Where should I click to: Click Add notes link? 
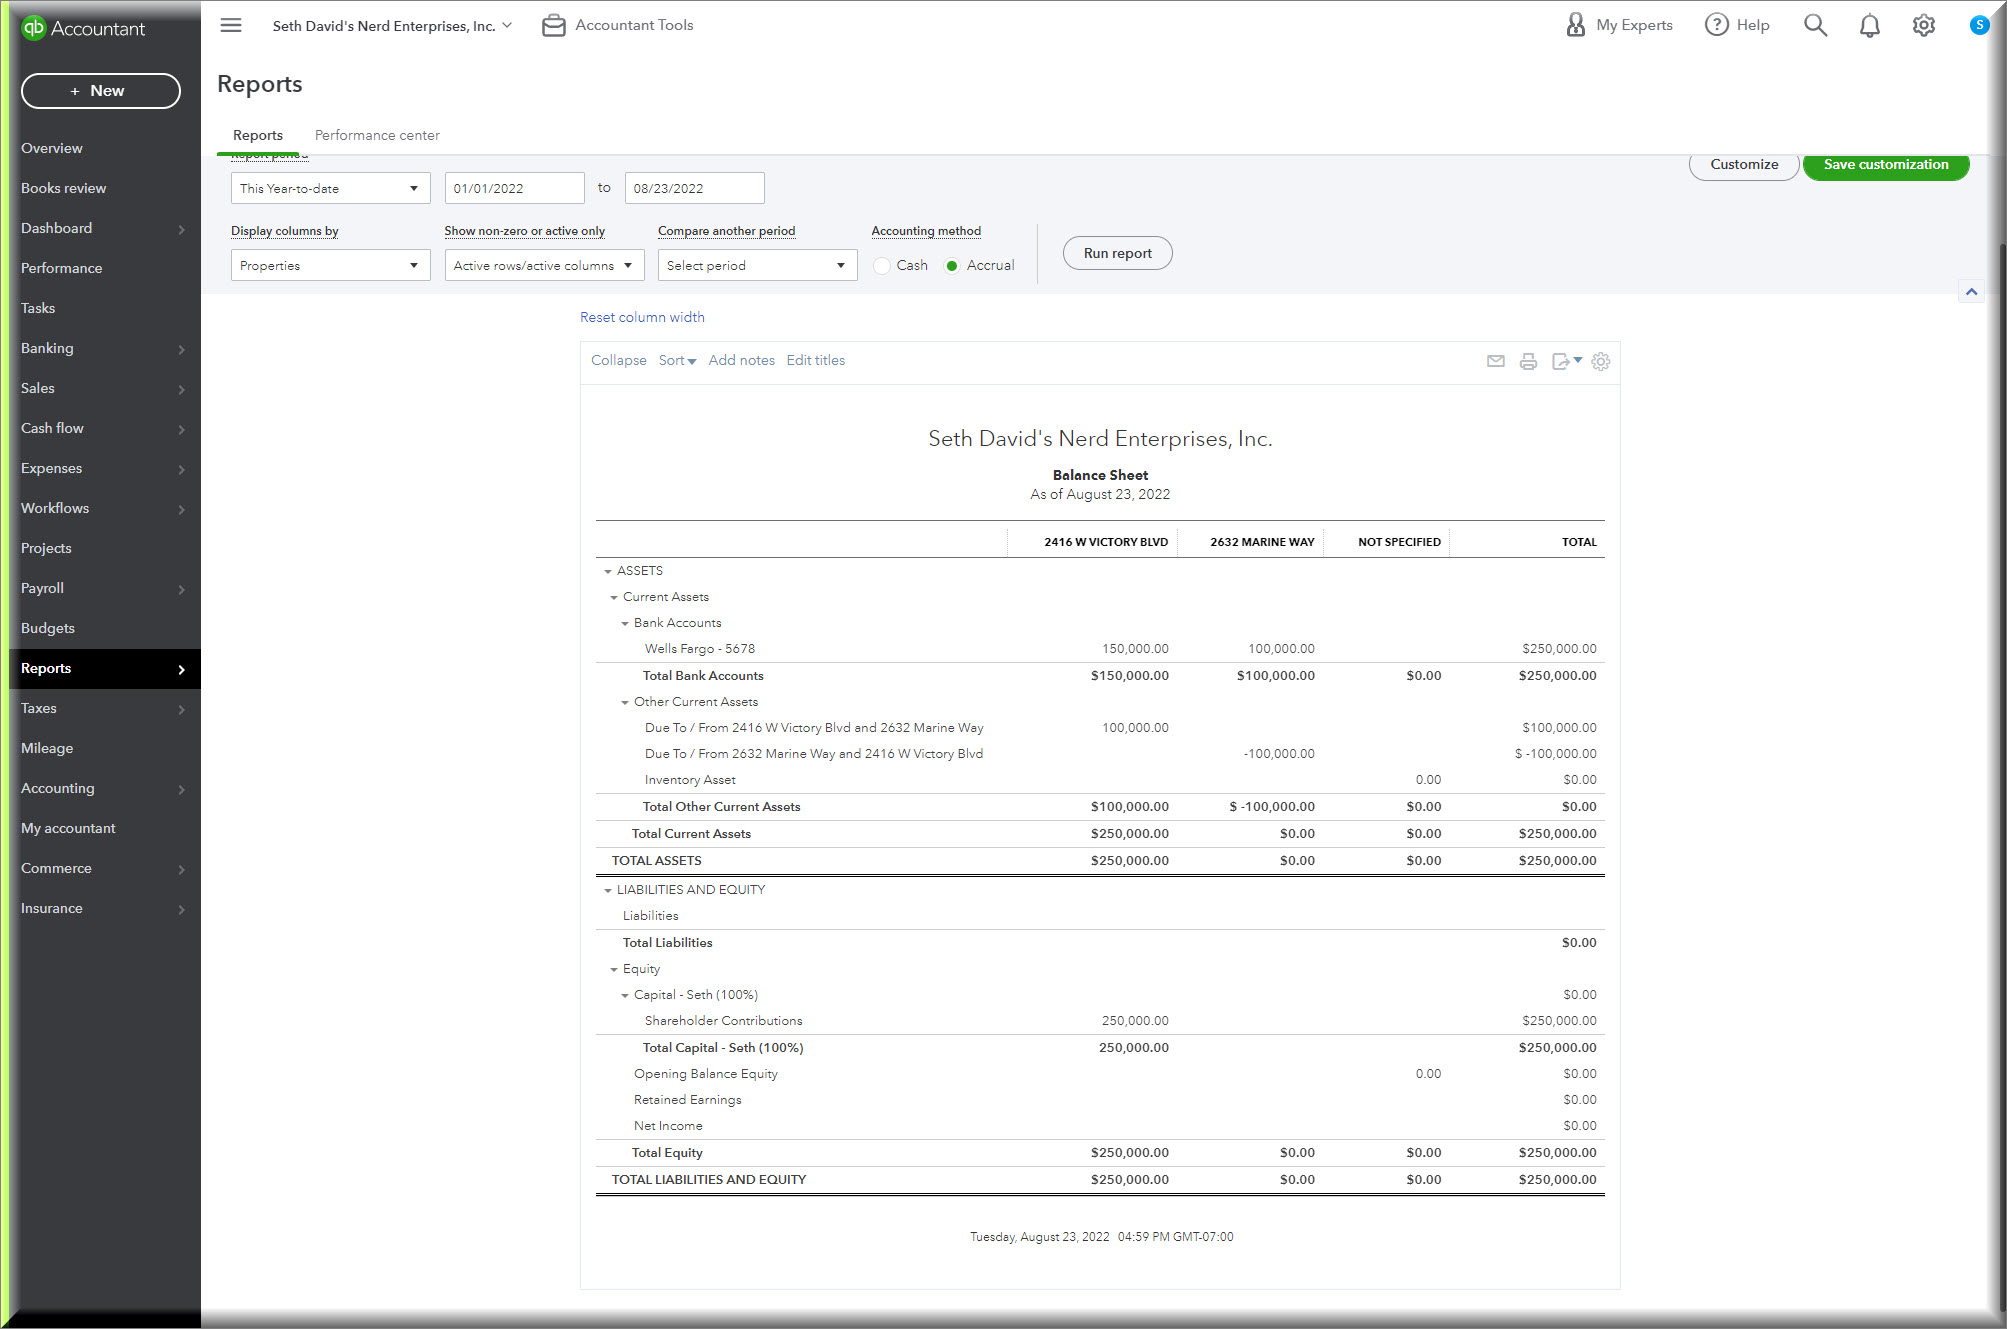click(741, 360)
